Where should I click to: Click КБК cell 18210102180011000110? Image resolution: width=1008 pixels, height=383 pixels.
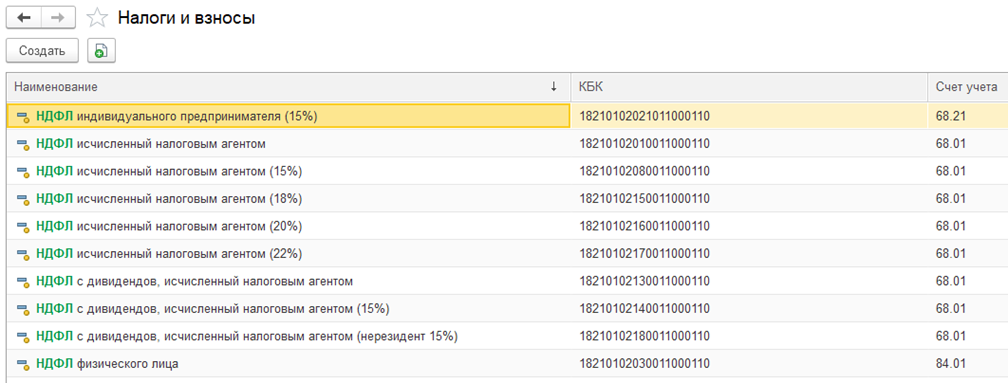click(645, 337)
